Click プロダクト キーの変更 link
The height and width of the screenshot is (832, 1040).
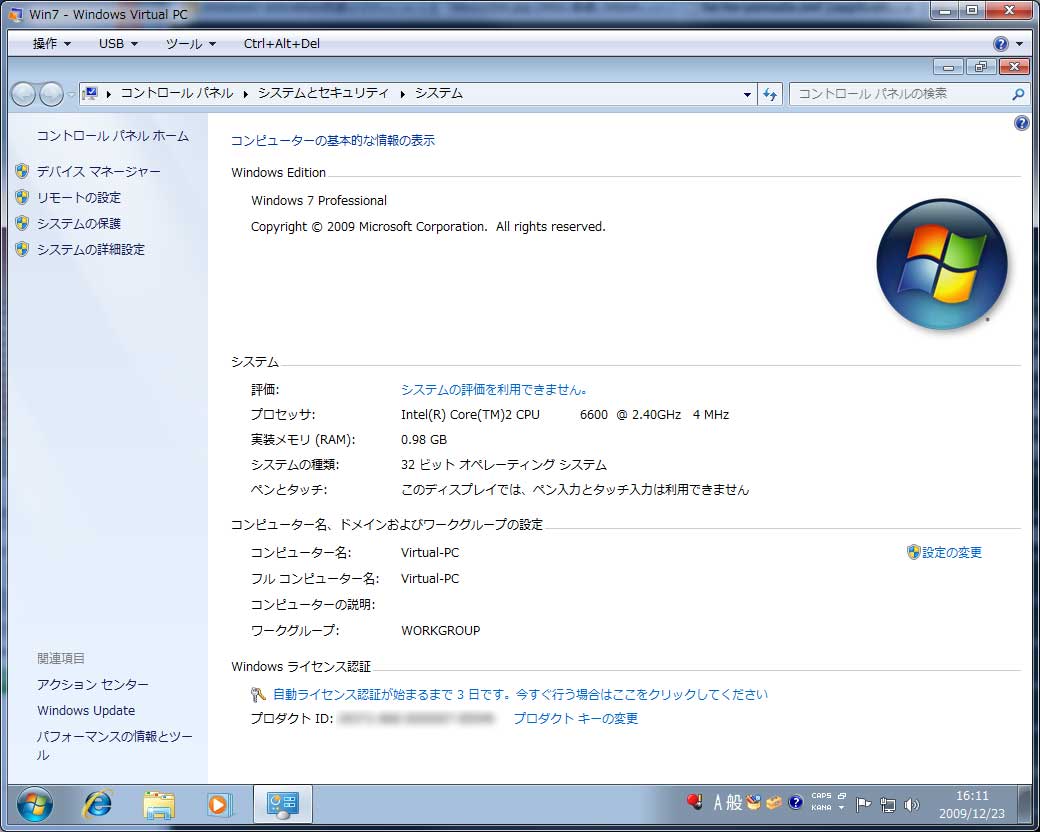576,719
